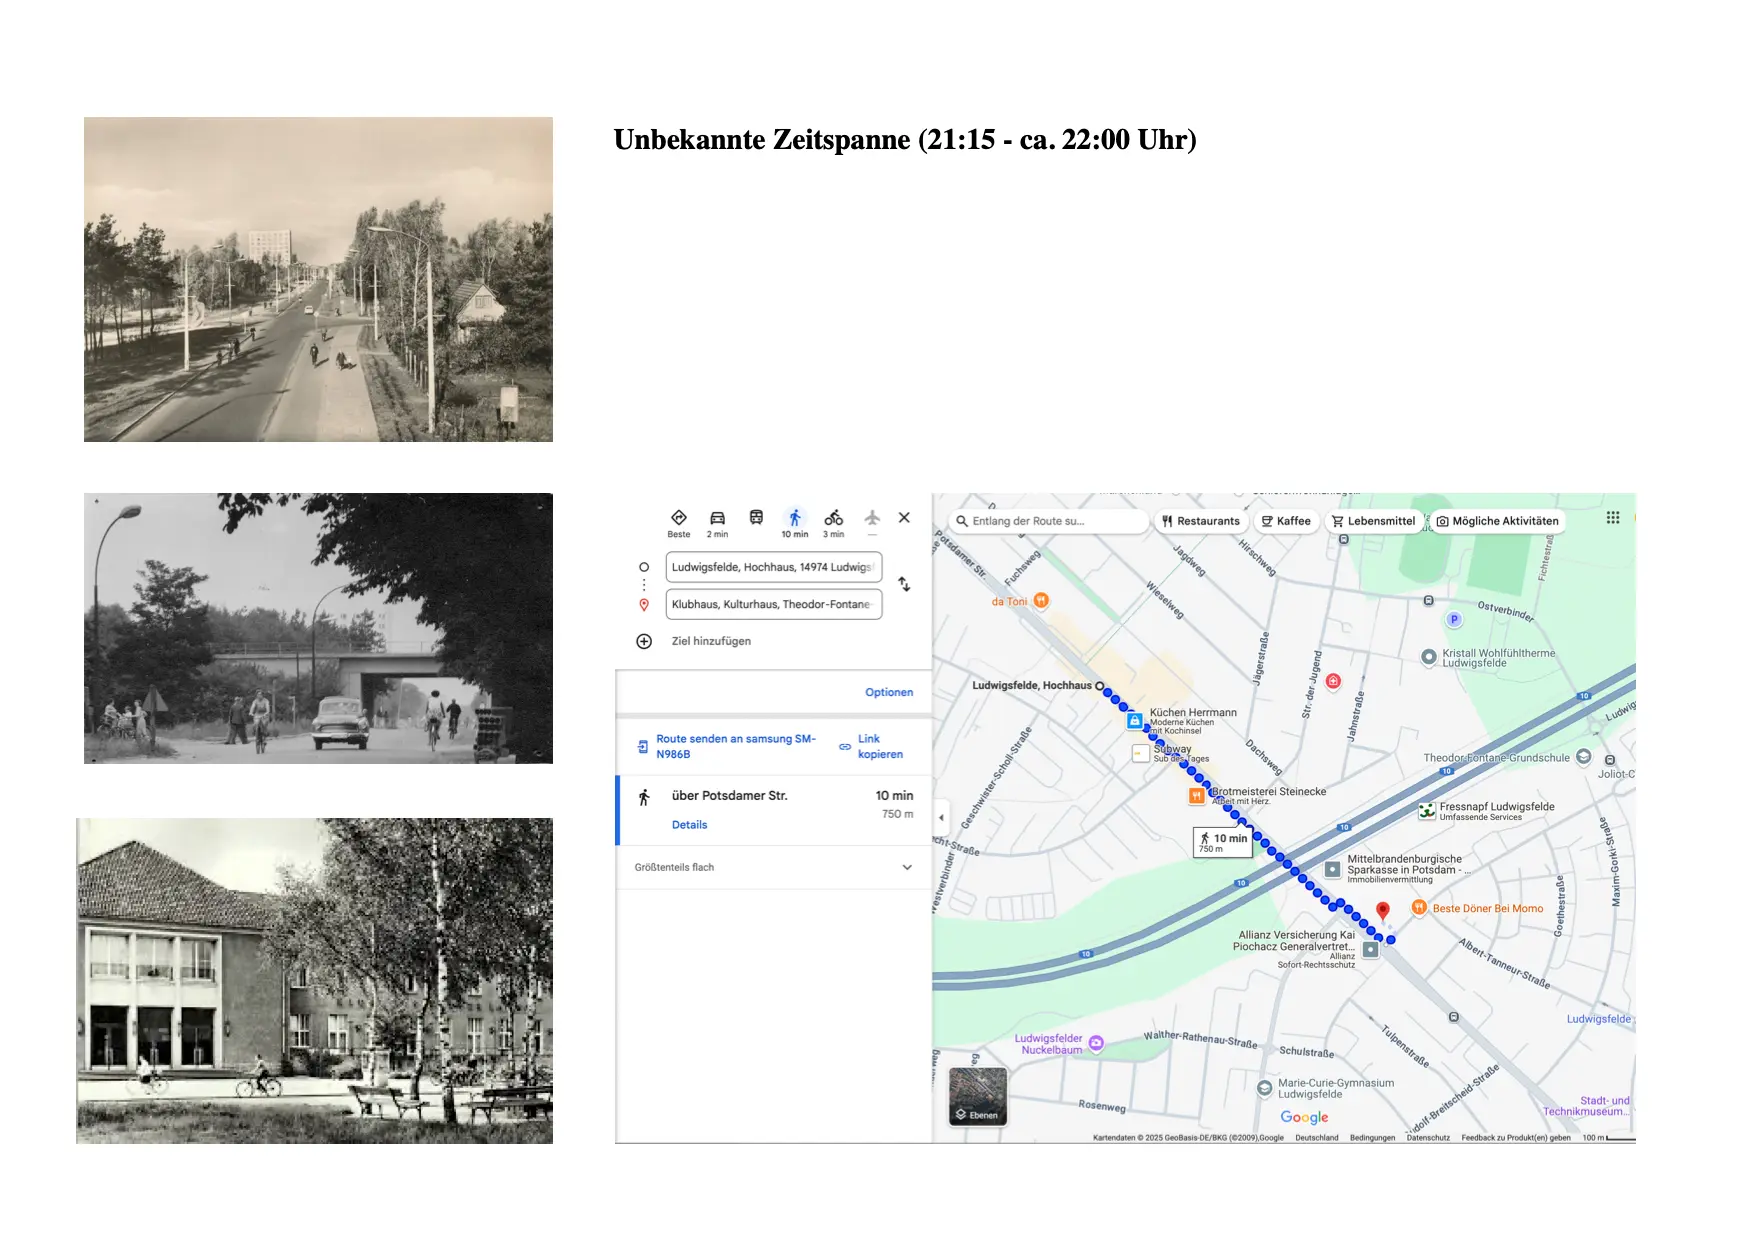Edit the starting point 'Ludwigsfelde, Hochhaus' field
This screenshot has height=1240, width=1753.
click(774, 567)
